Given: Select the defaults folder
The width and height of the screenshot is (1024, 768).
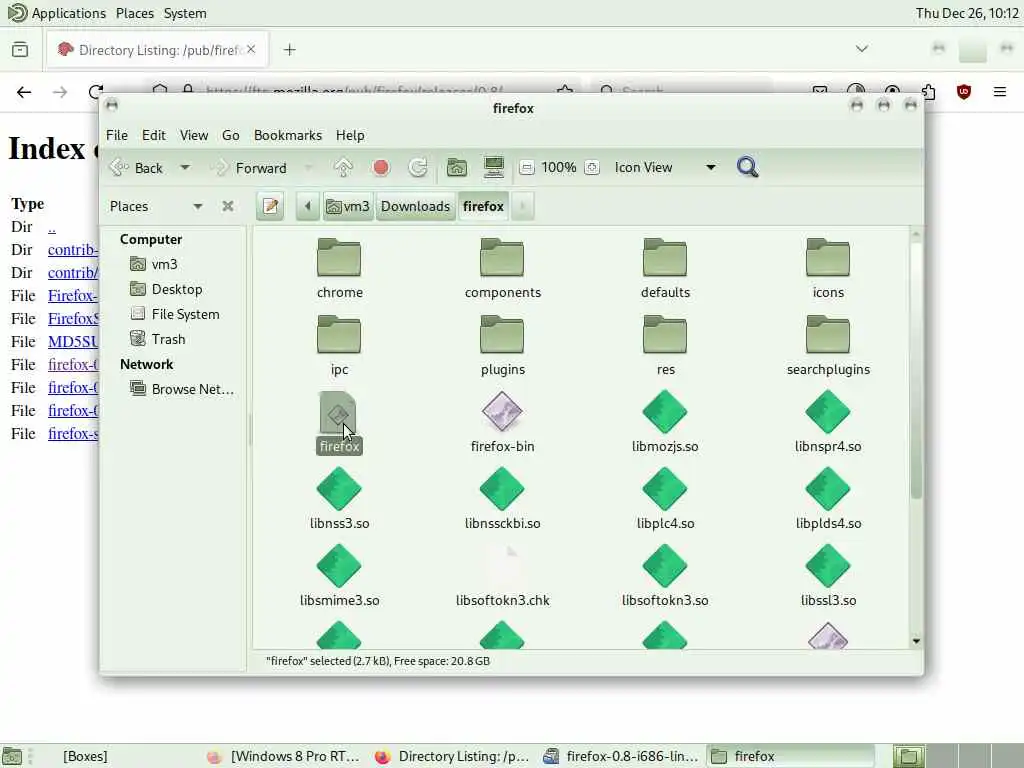Looking at the screenshot, I should (665, 268).
